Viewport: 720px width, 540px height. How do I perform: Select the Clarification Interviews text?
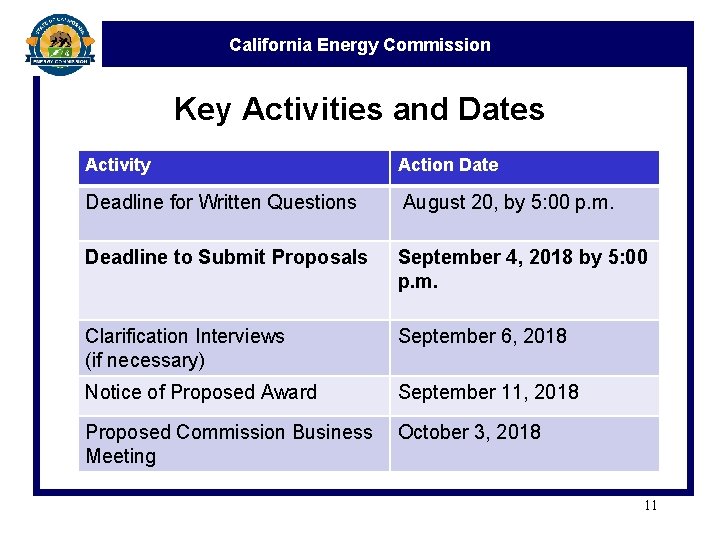(x=185, y=336)
